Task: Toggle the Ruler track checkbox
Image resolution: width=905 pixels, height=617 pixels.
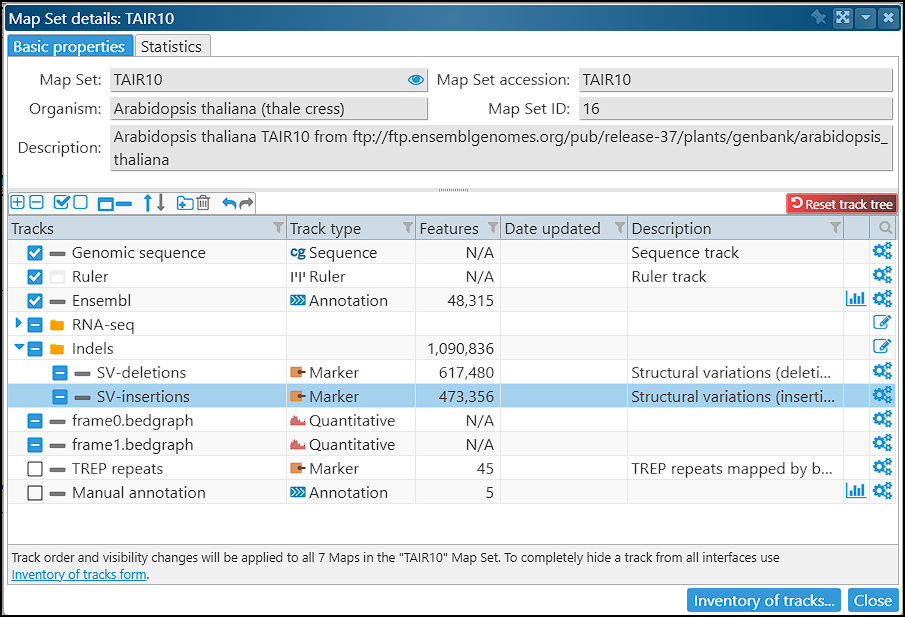Action: pyautogui.click(x=35, y=277)
